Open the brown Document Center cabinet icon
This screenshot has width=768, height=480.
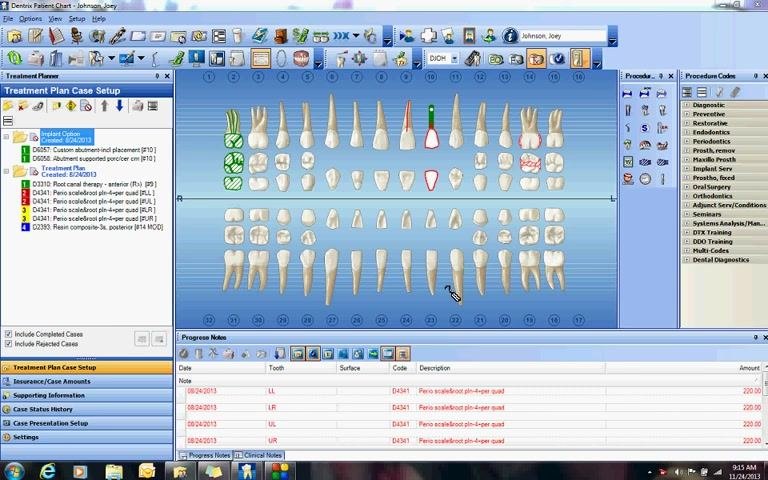[x=280, y=36]
